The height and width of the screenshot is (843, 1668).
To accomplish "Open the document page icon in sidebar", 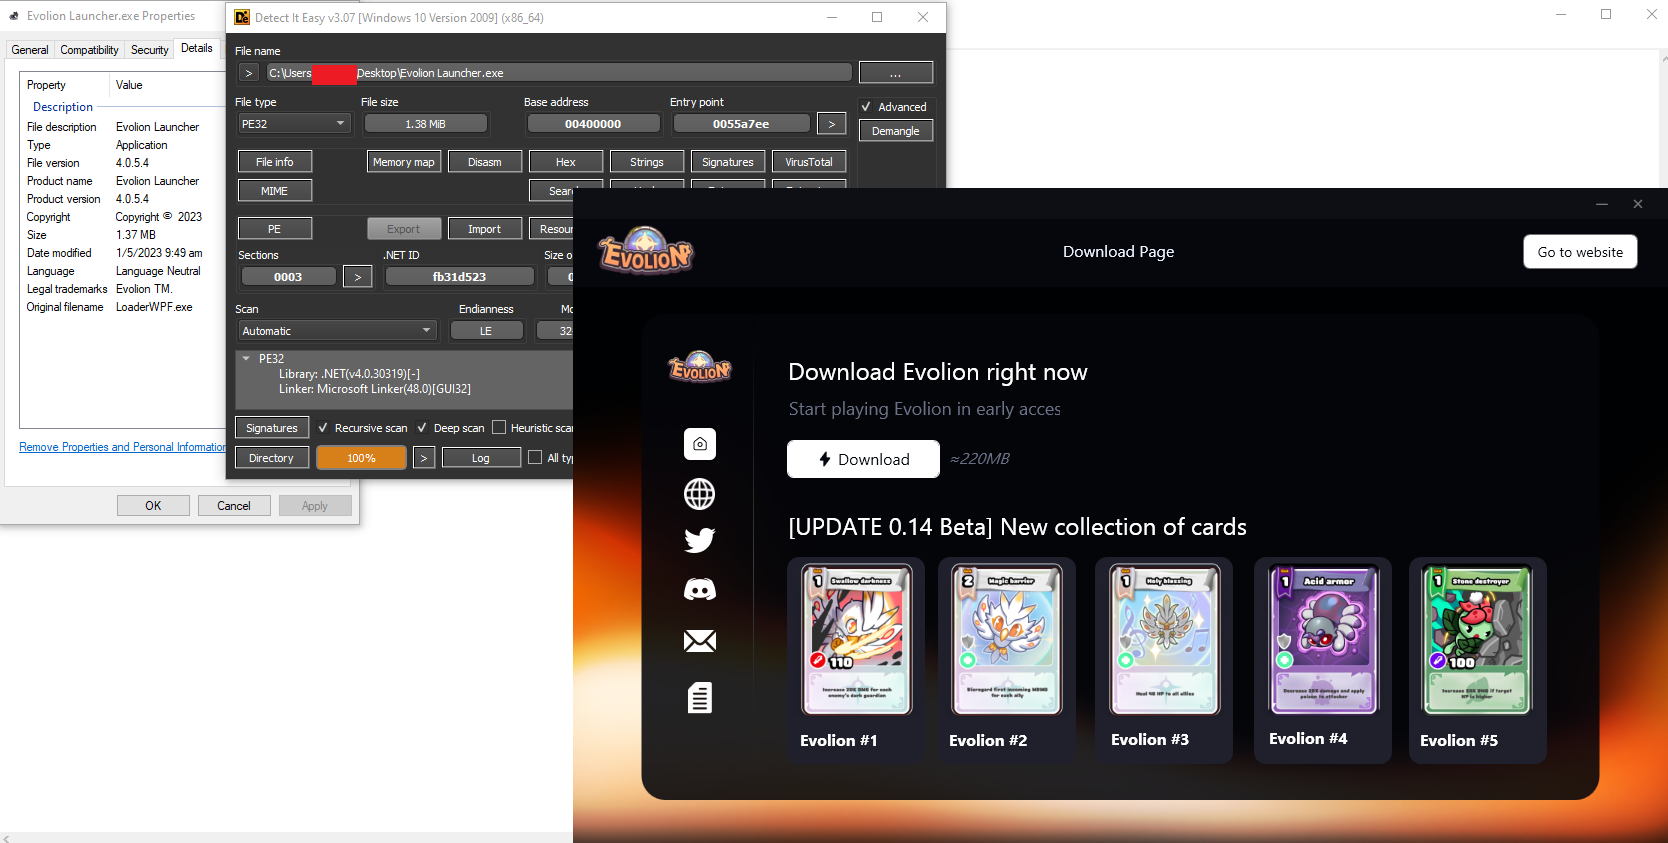I will pyautogui.click(x=700, y=697).
